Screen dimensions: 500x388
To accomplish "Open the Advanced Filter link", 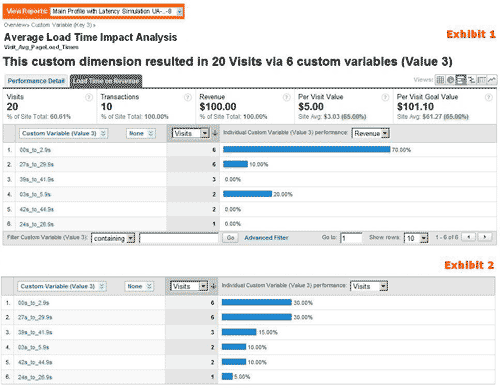I will (266, 238).
